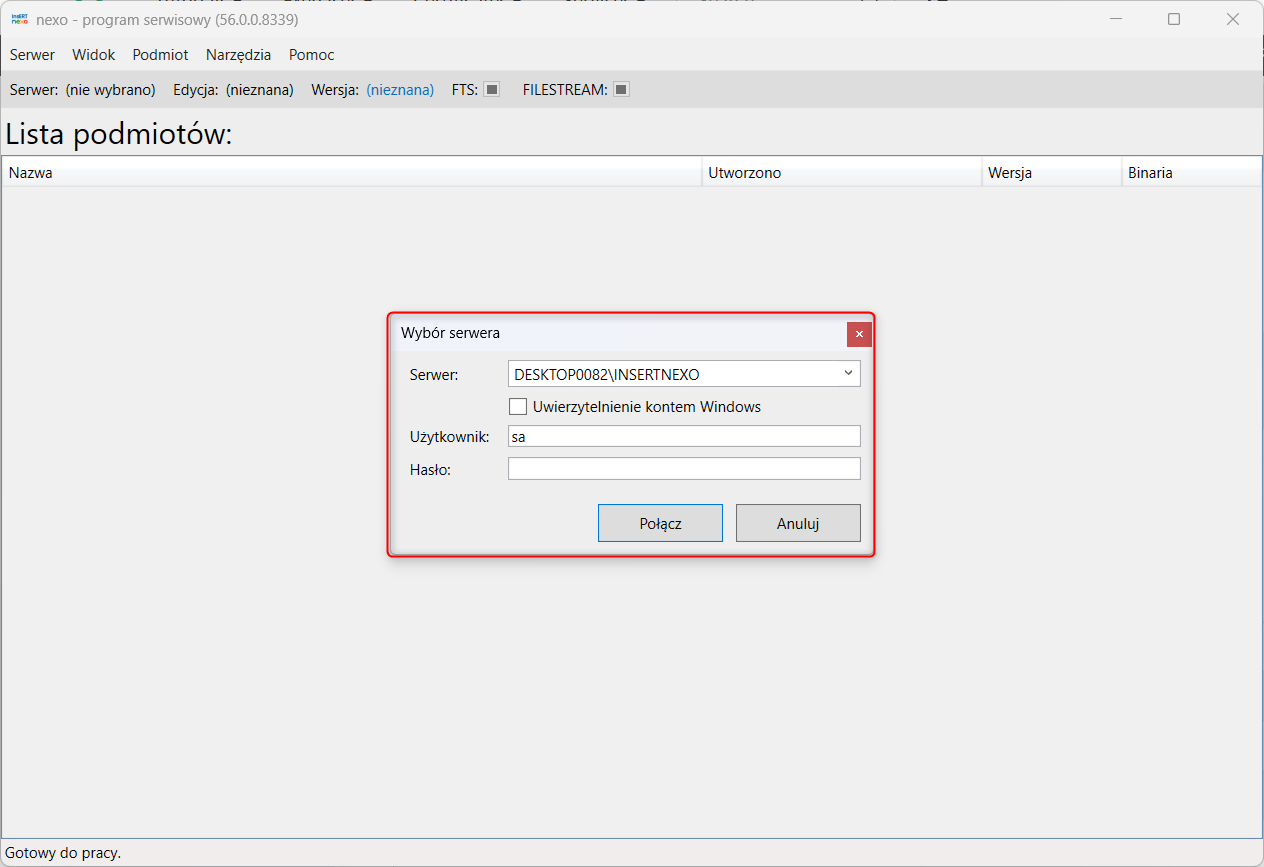Click the Uwierzytelnienie kontem Windows label
1264x867 pixels.
647,406
